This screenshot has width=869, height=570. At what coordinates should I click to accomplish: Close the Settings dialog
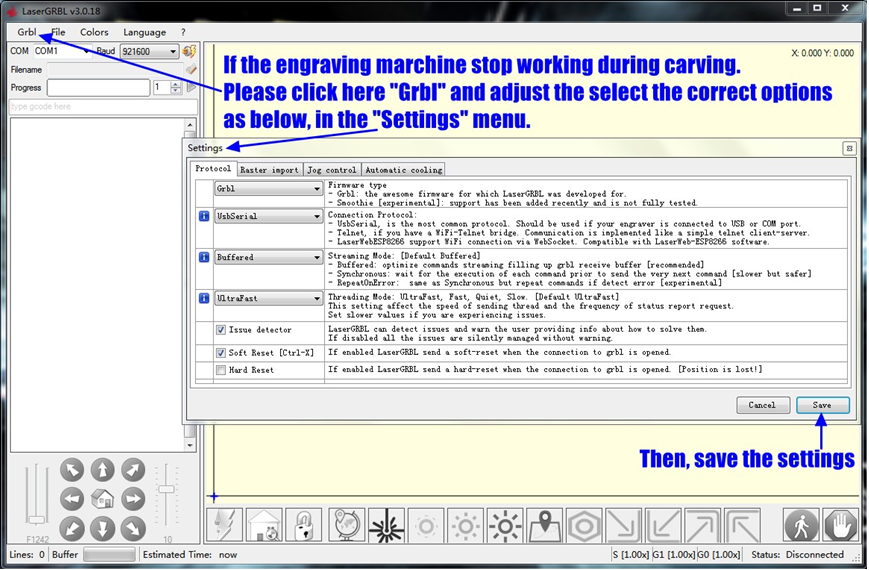849,148
